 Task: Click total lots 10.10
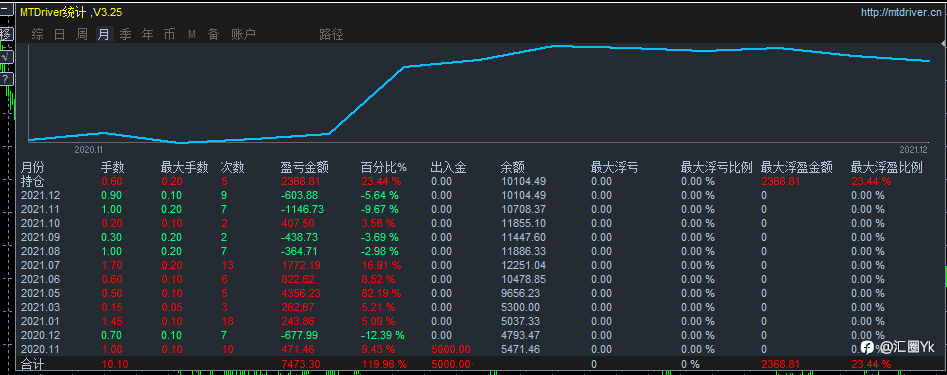[114, 364]
